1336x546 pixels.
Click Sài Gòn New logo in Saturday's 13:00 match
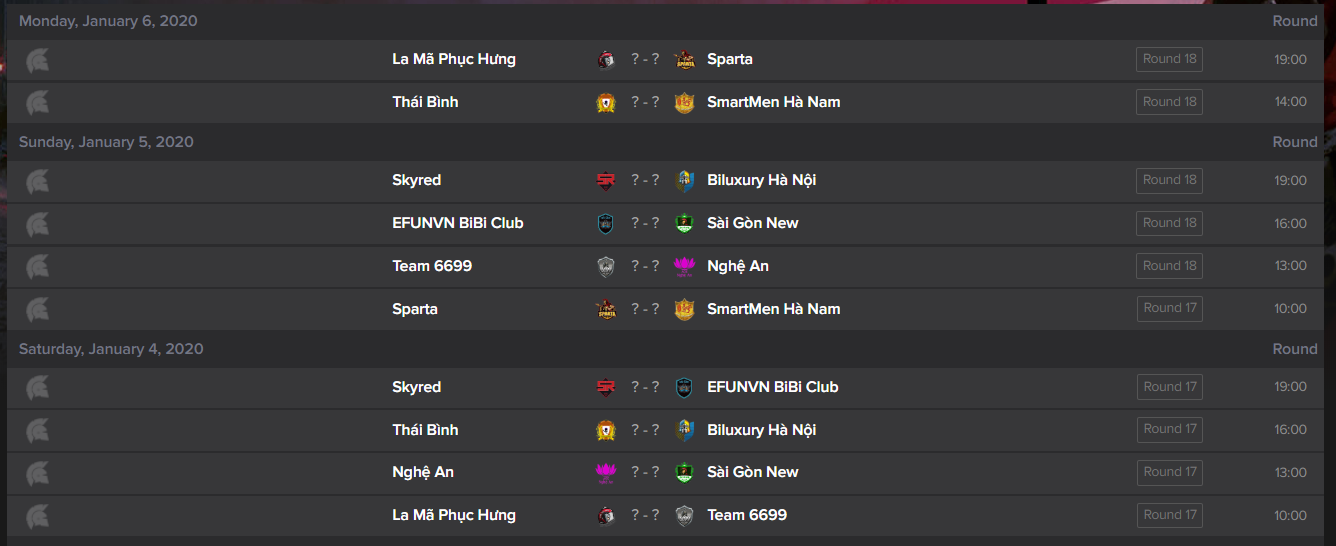click(x=684, y=472)
